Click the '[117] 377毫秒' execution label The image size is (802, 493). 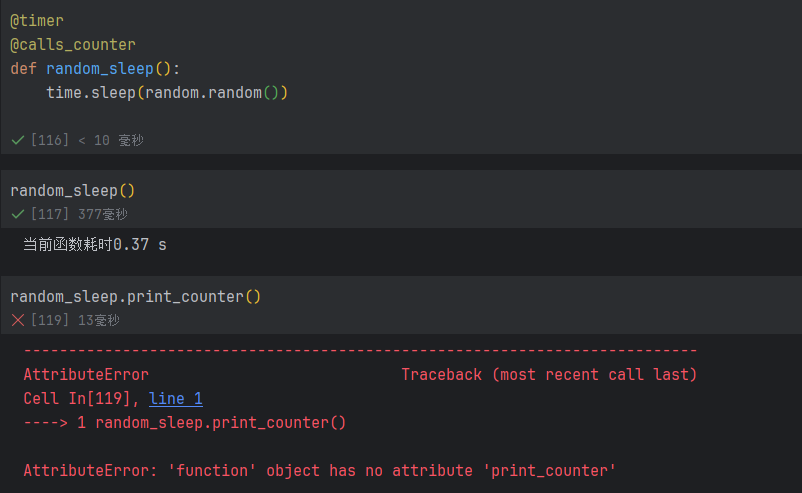coord(79,214)
